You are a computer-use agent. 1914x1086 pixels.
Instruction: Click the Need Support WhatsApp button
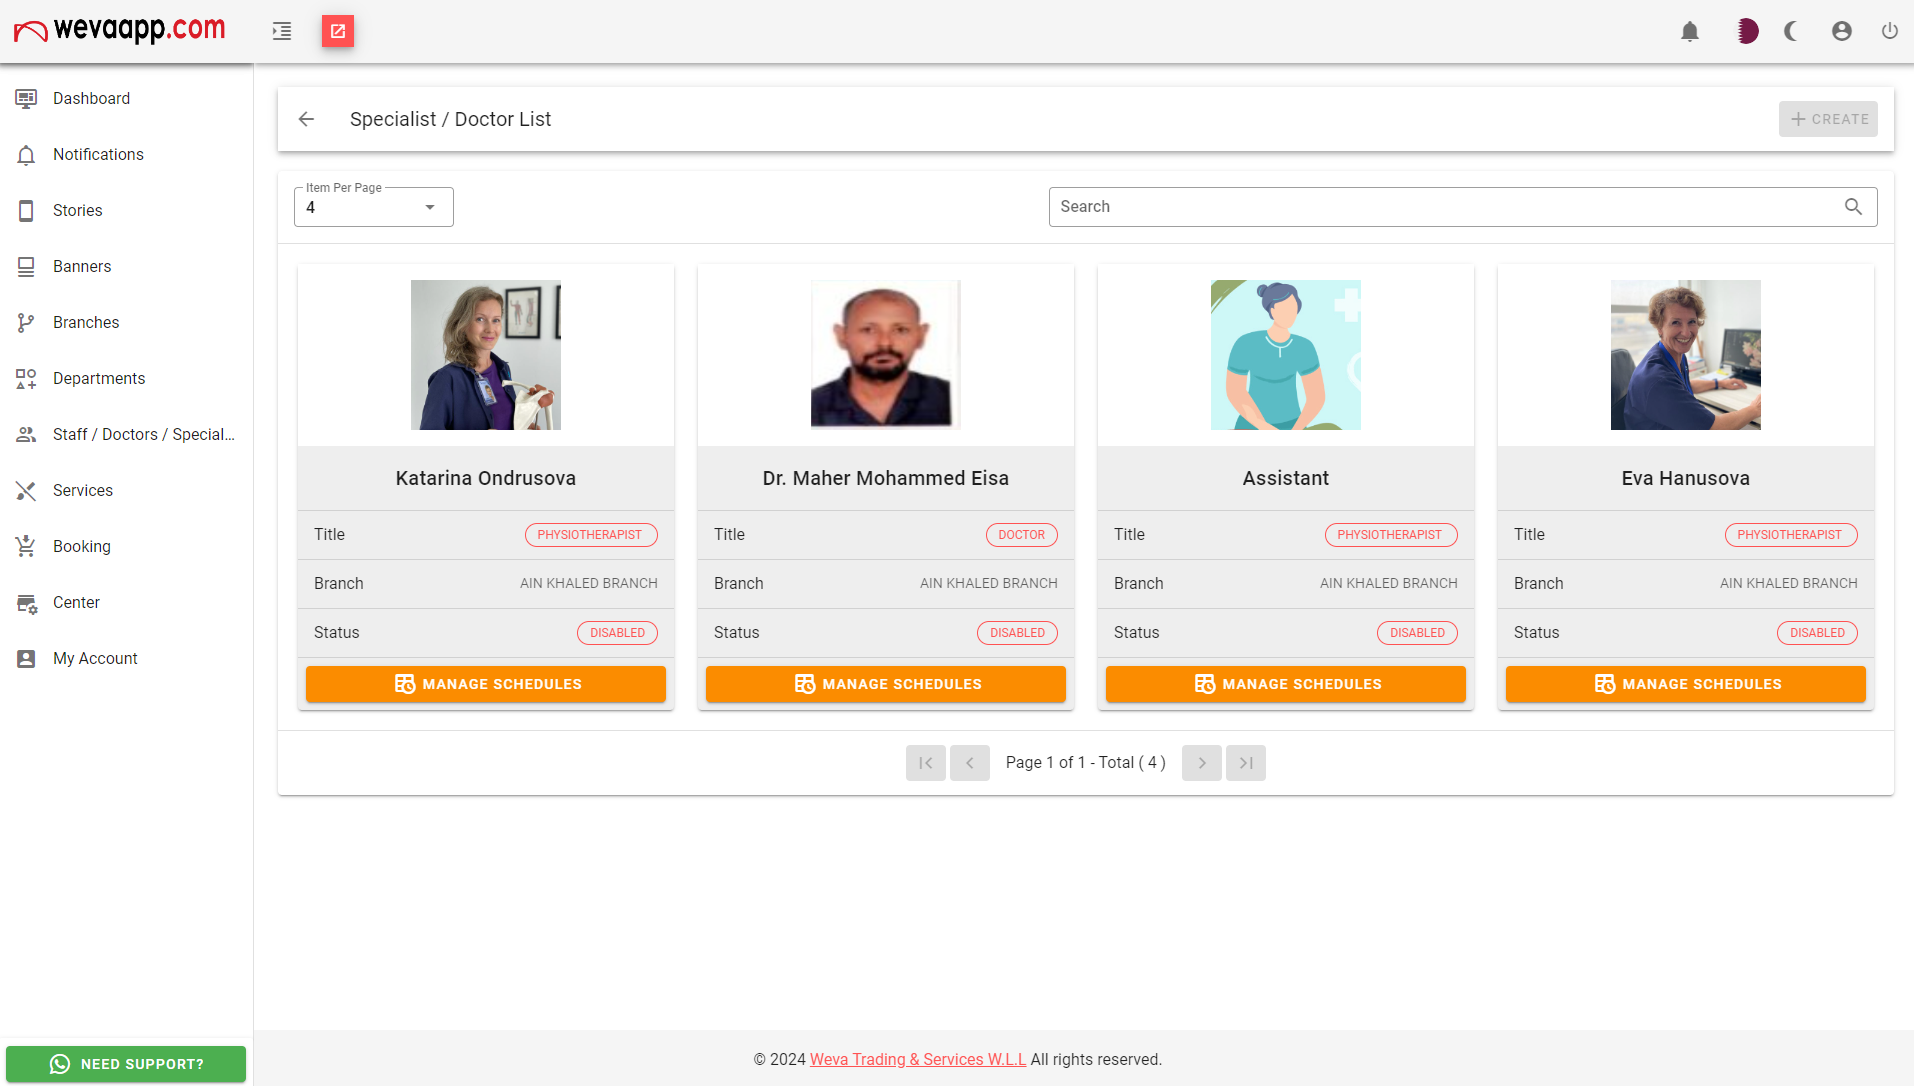126,1064
